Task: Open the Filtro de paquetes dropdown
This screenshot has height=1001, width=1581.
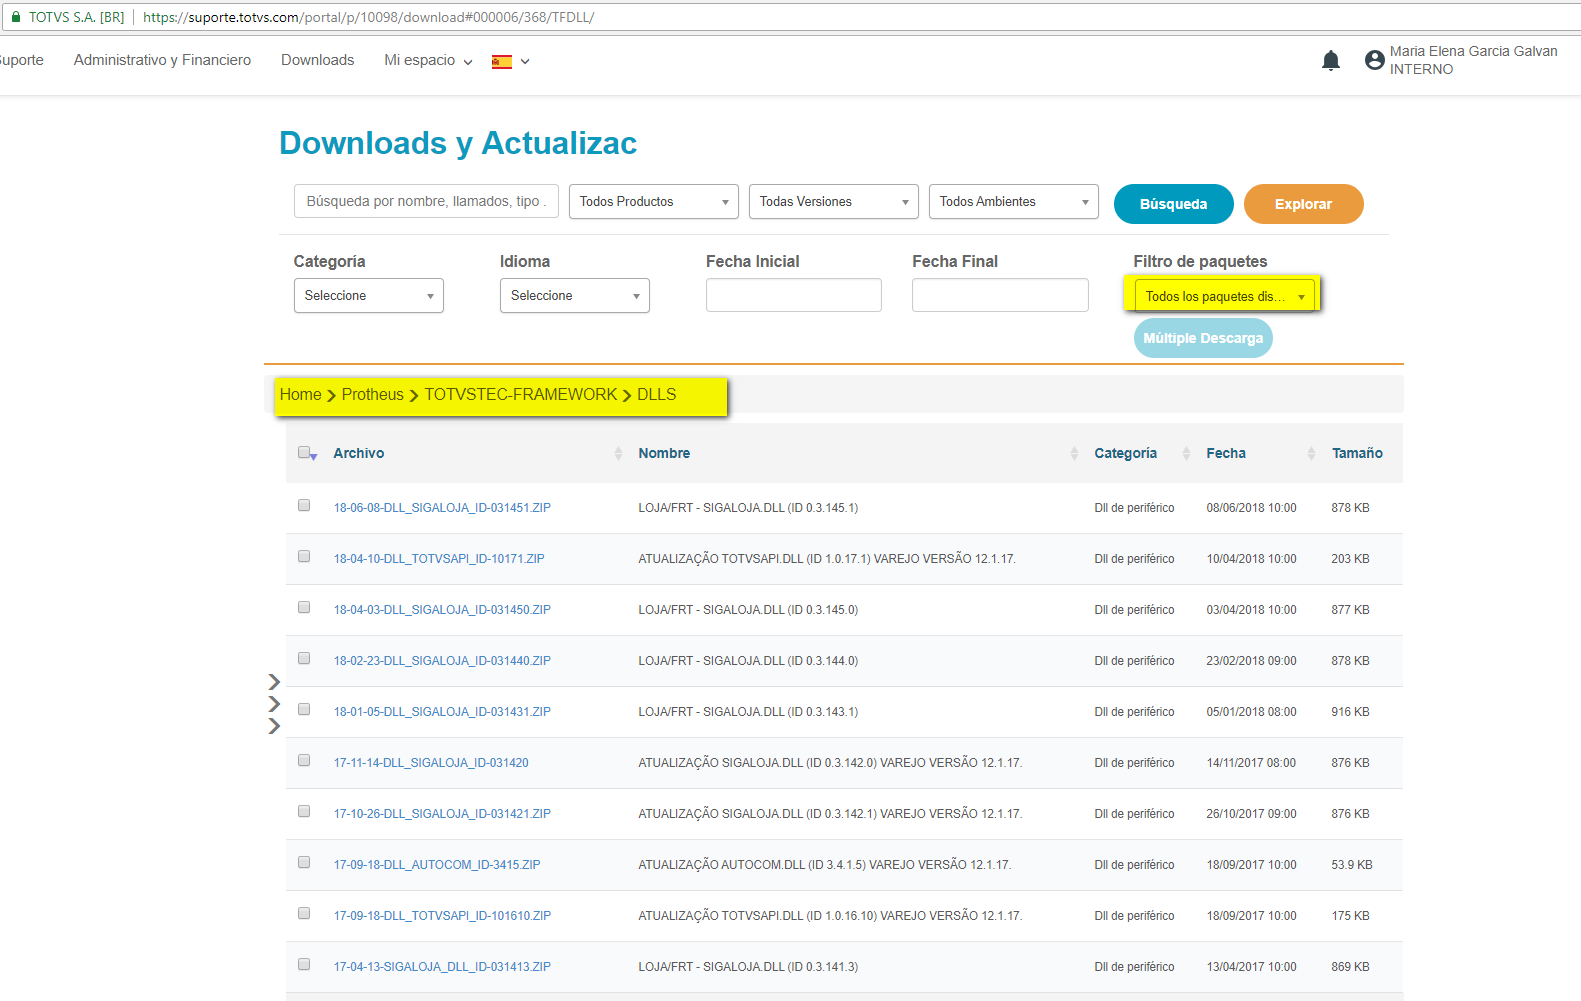Action: pyautogui.click(x=1225, y=296)
